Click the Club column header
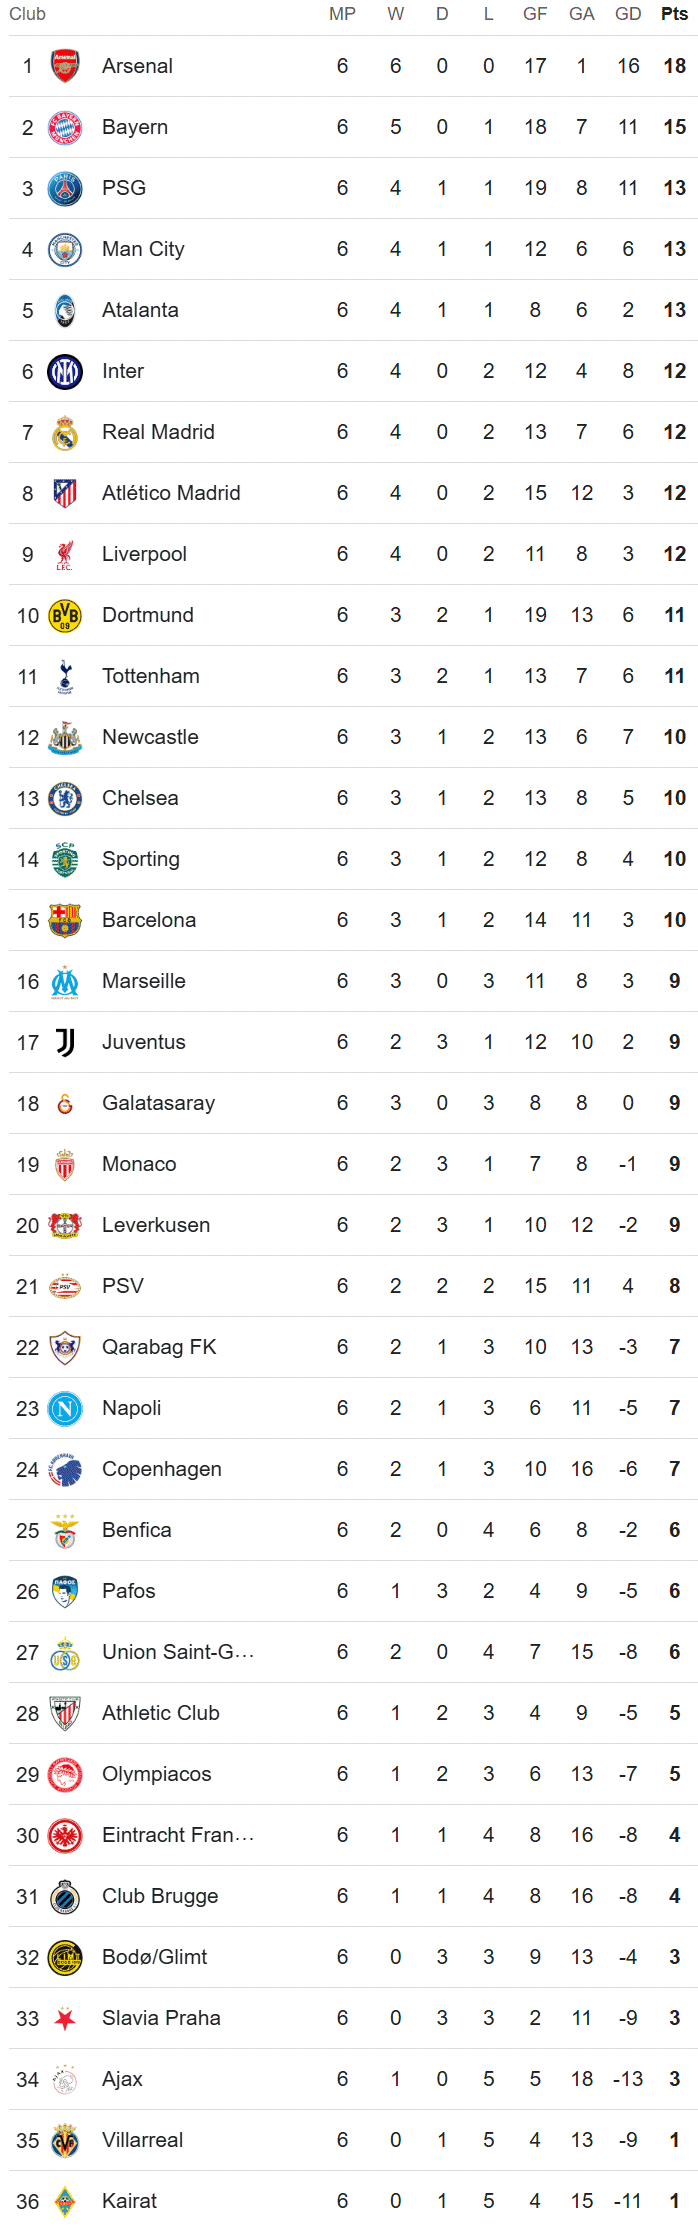Viewport: 698px width, 2237px height. [x=27, y=14]
